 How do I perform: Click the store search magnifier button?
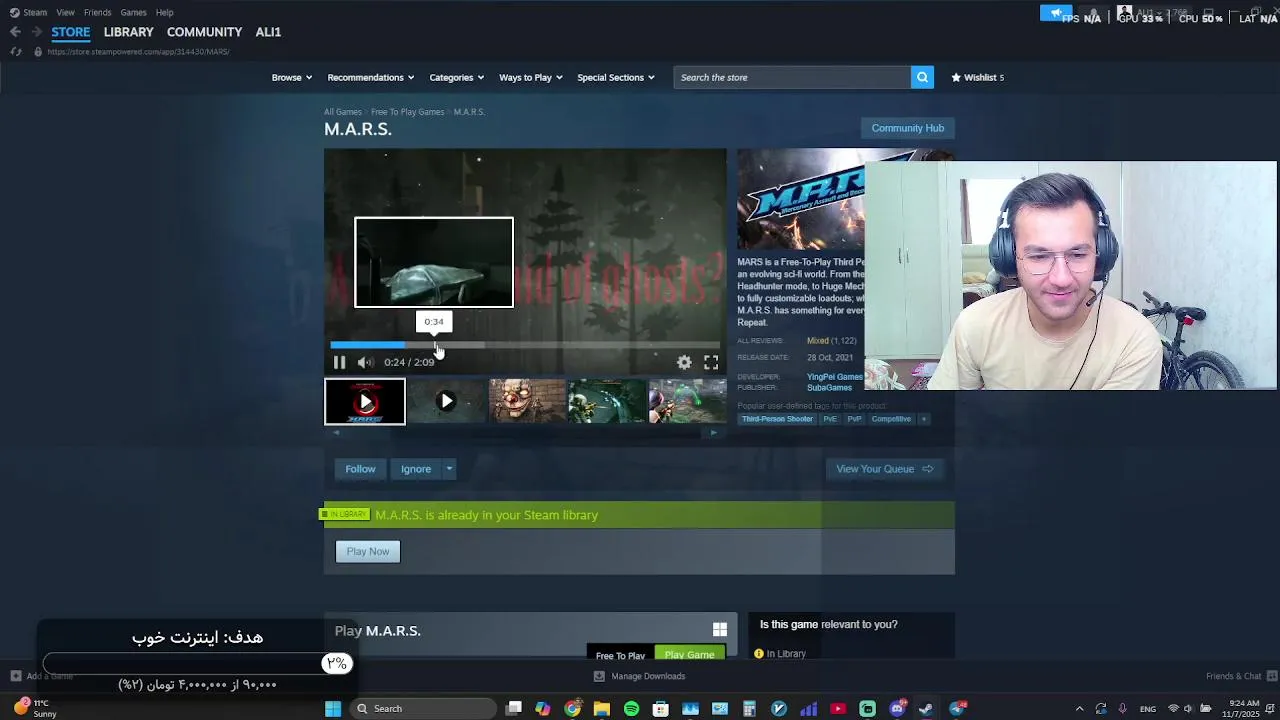click(922, 77)
